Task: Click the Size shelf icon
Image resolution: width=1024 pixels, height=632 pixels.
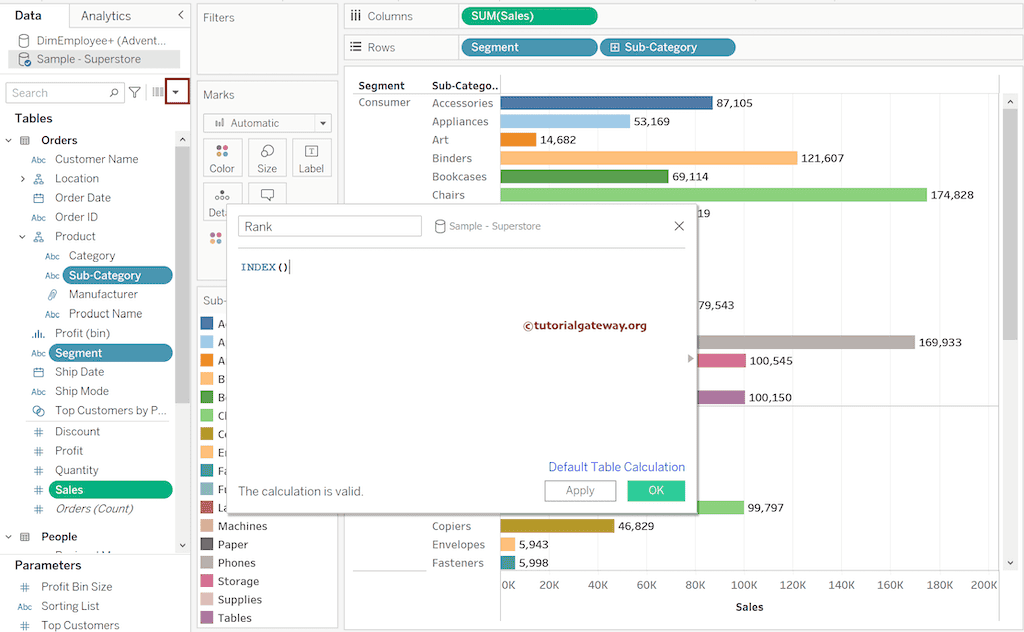Action: click(266, 157)
